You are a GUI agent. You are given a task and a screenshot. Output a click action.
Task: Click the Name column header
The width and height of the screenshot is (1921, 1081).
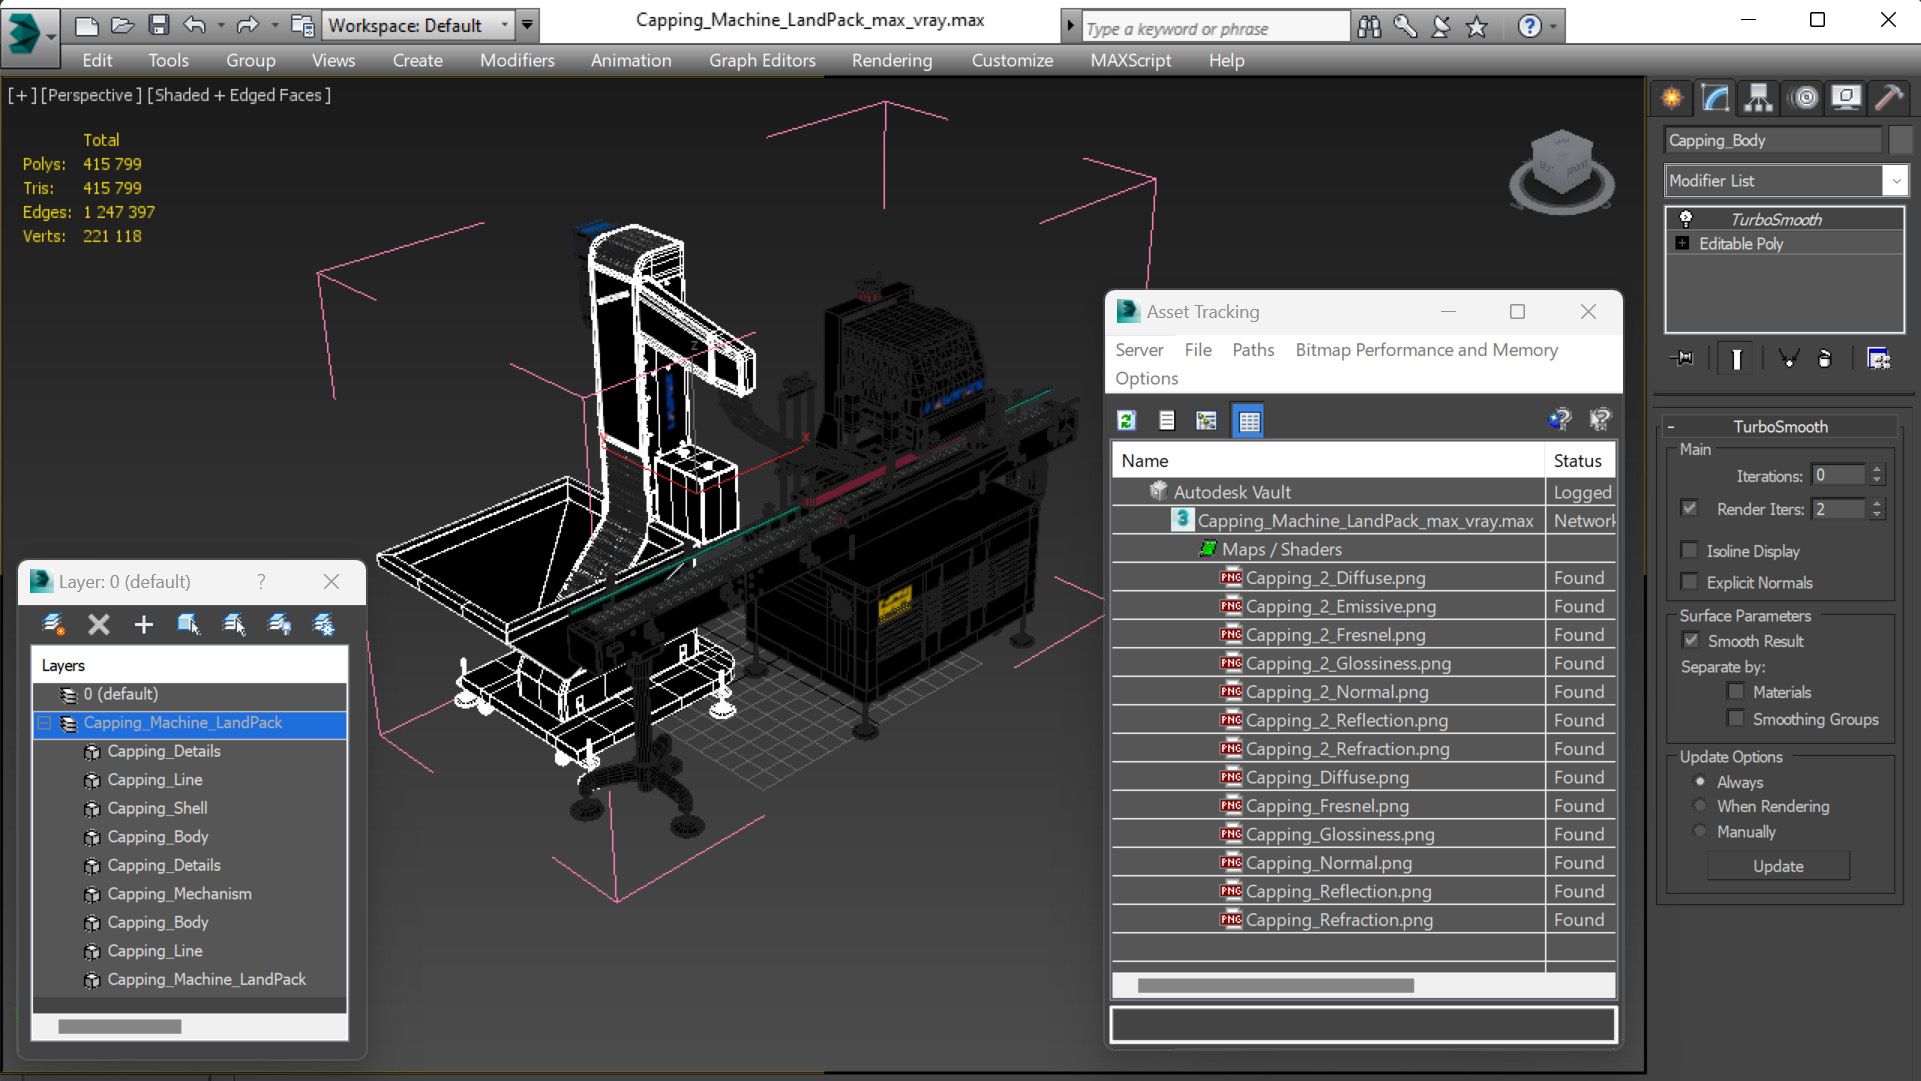coord(1328,461)
